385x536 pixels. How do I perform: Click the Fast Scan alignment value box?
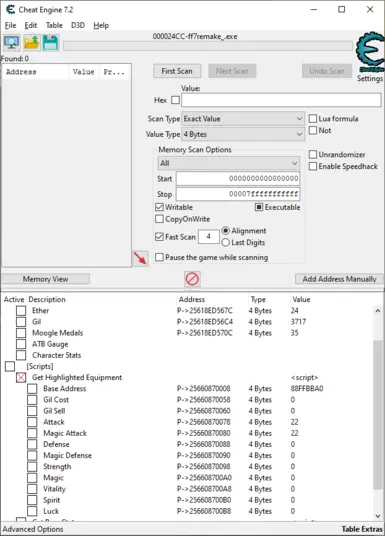pos(209,237)
